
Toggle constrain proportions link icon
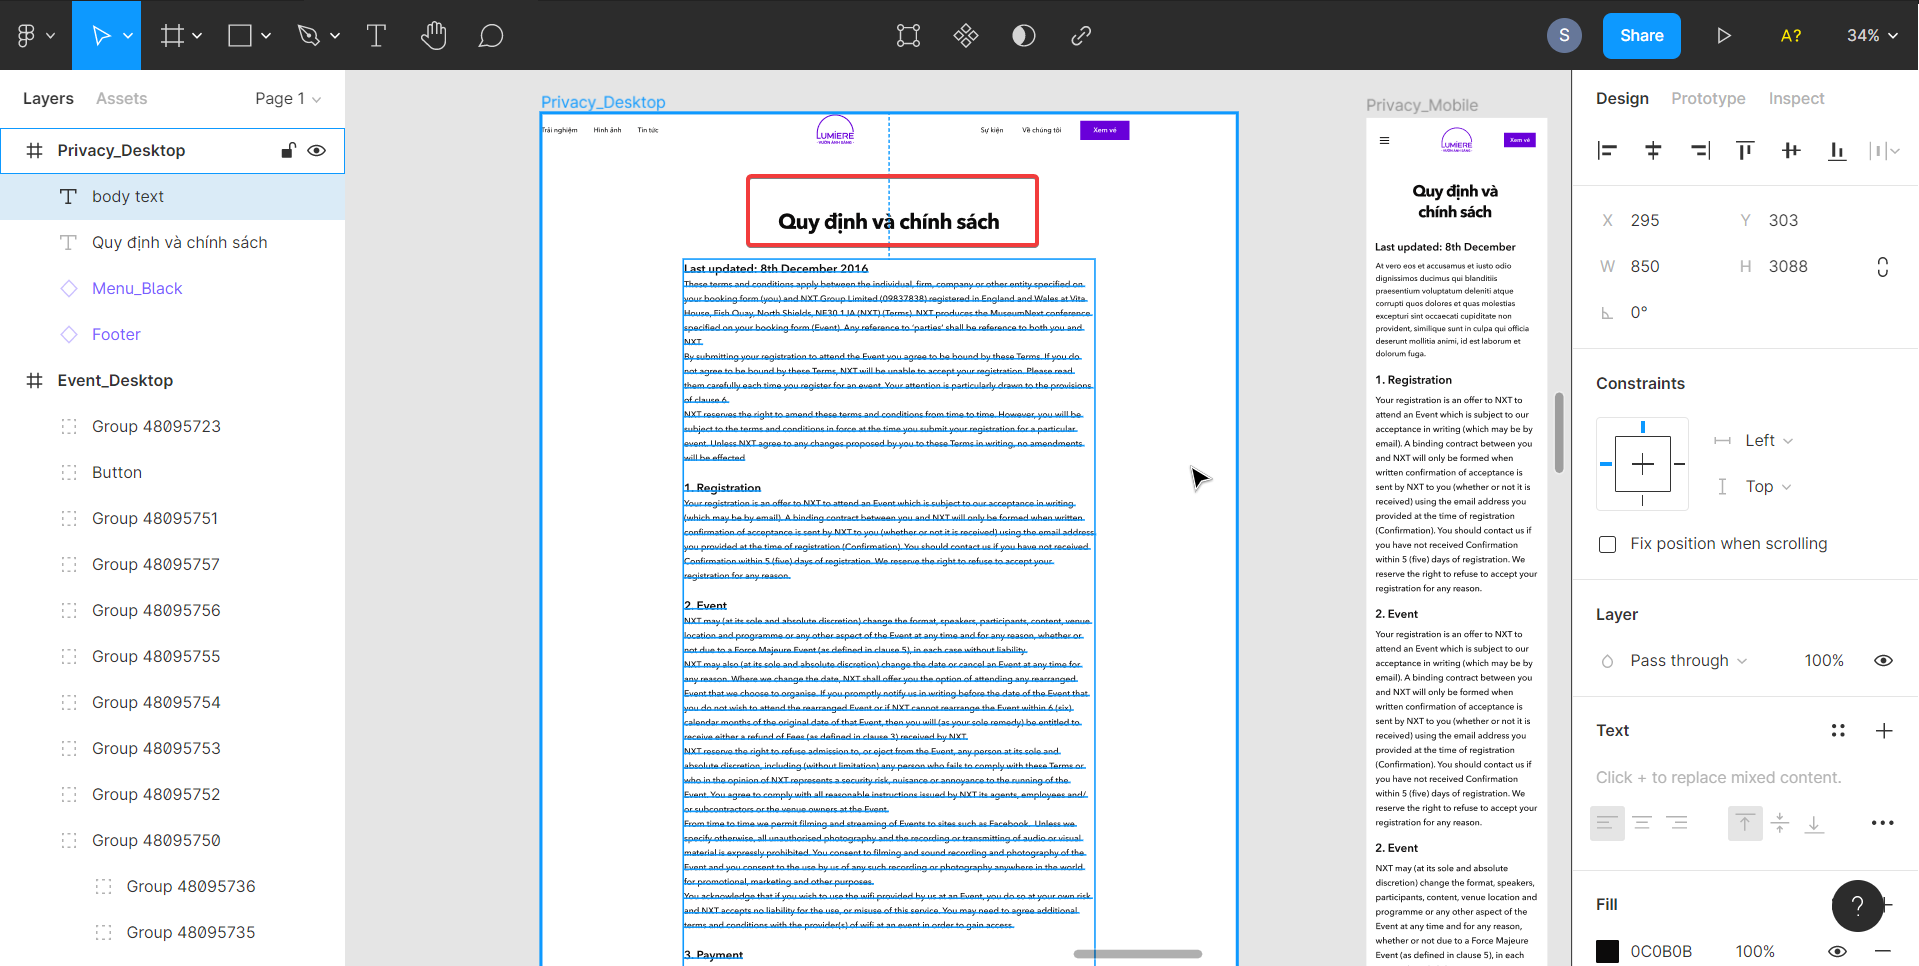point(1882,267)
